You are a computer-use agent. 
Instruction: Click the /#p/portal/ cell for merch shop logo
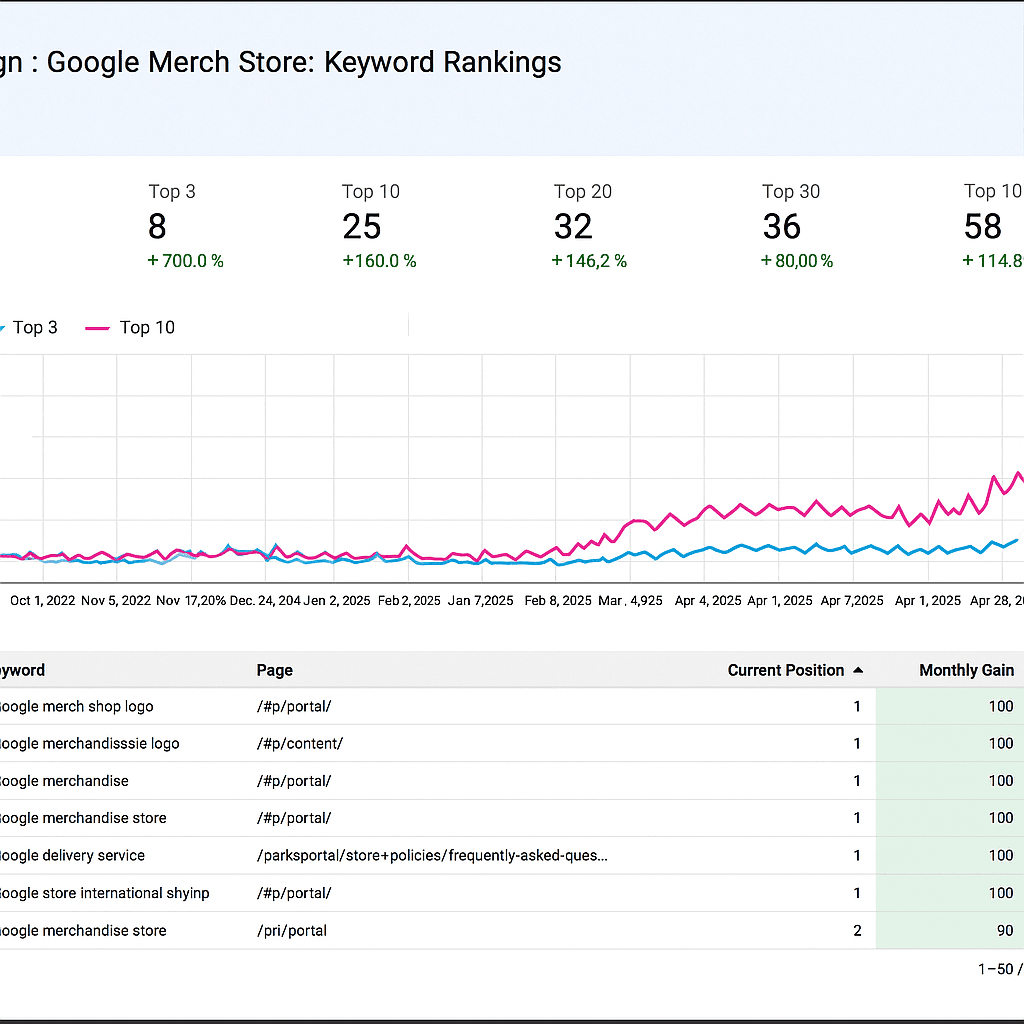[293, 706]
